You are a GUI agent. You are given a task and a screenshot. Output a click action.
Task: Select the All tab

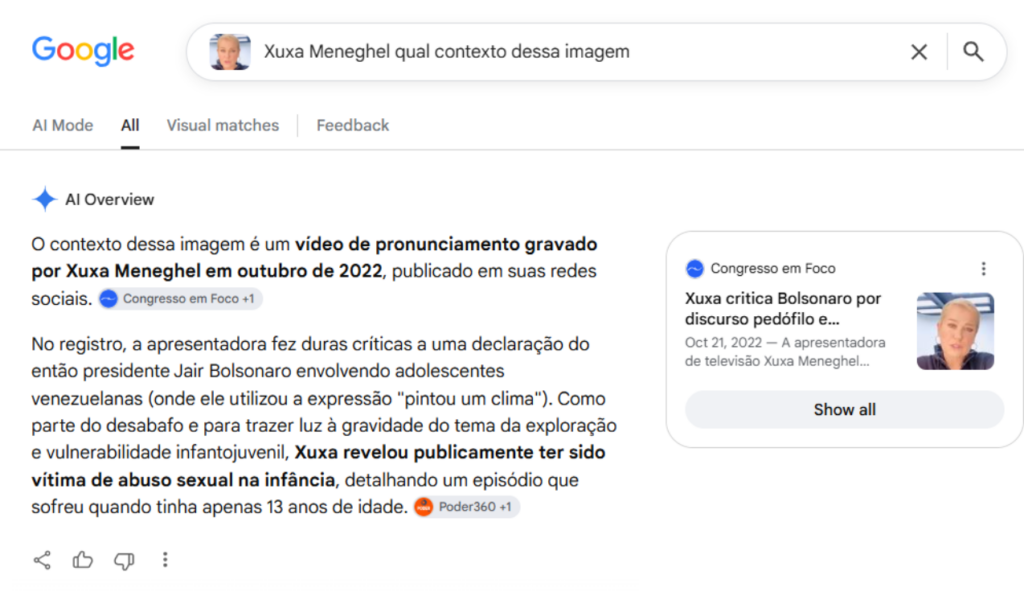130,125
